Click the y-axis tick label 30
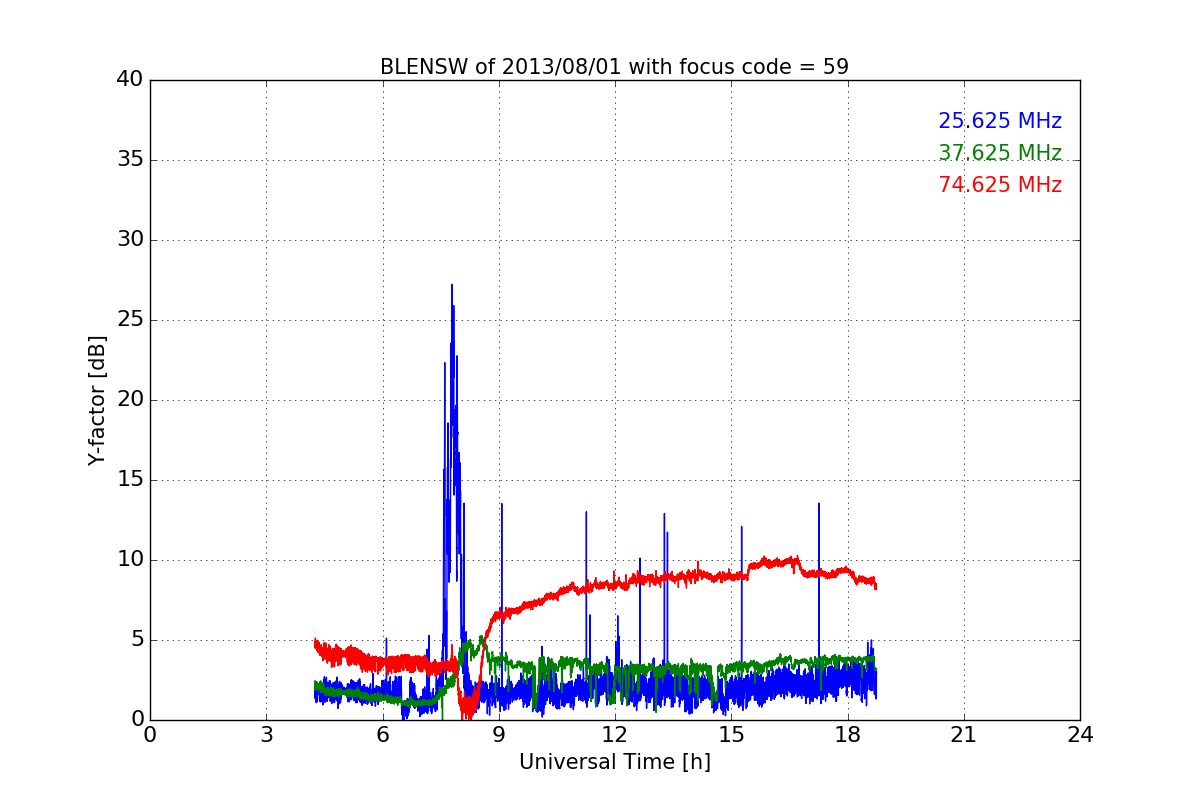This screenshot has width=1200, height=800. point(130,240)
